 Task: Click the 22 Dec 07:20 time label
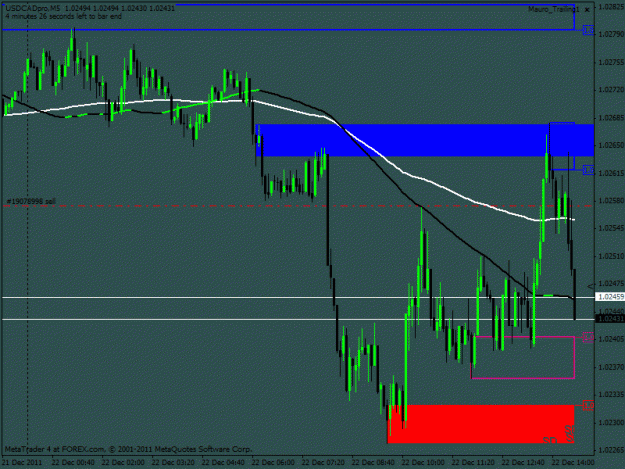323,463
